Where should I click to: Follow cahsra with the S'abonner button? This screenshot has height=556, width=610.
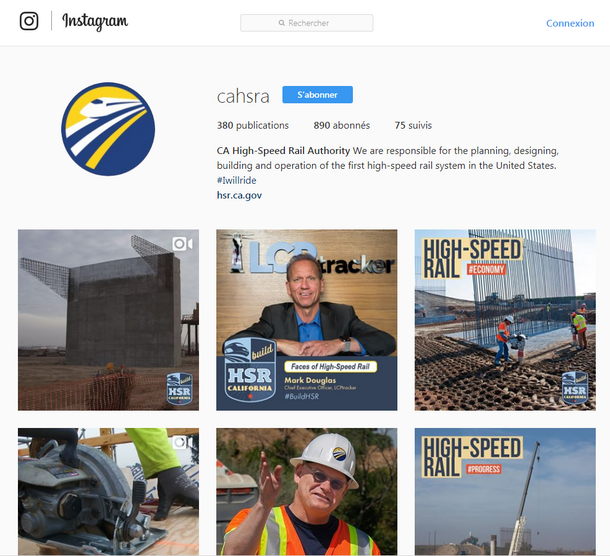coord(317,95)
